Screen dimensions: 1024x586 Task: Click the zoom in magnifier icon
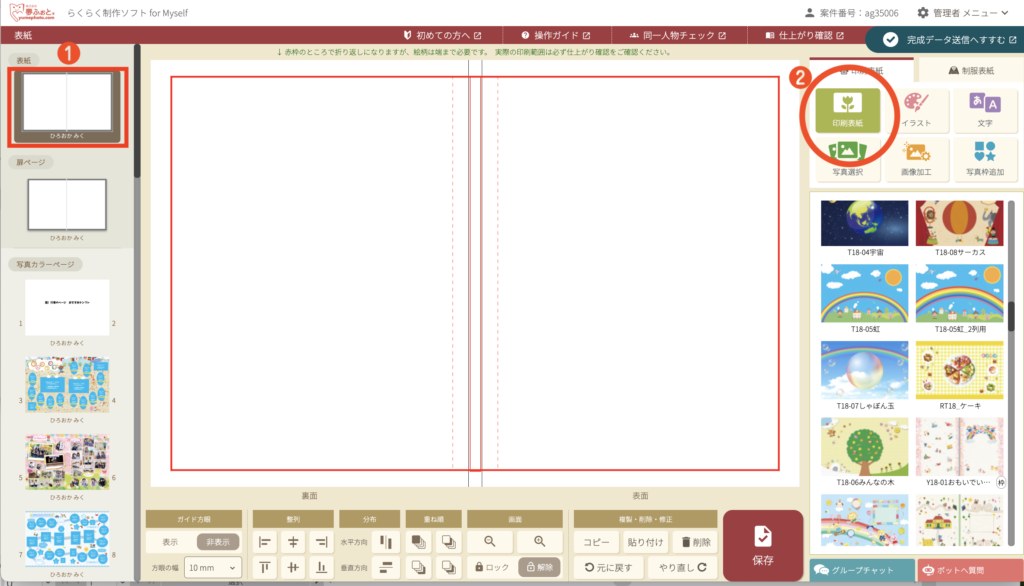point(540,541)
